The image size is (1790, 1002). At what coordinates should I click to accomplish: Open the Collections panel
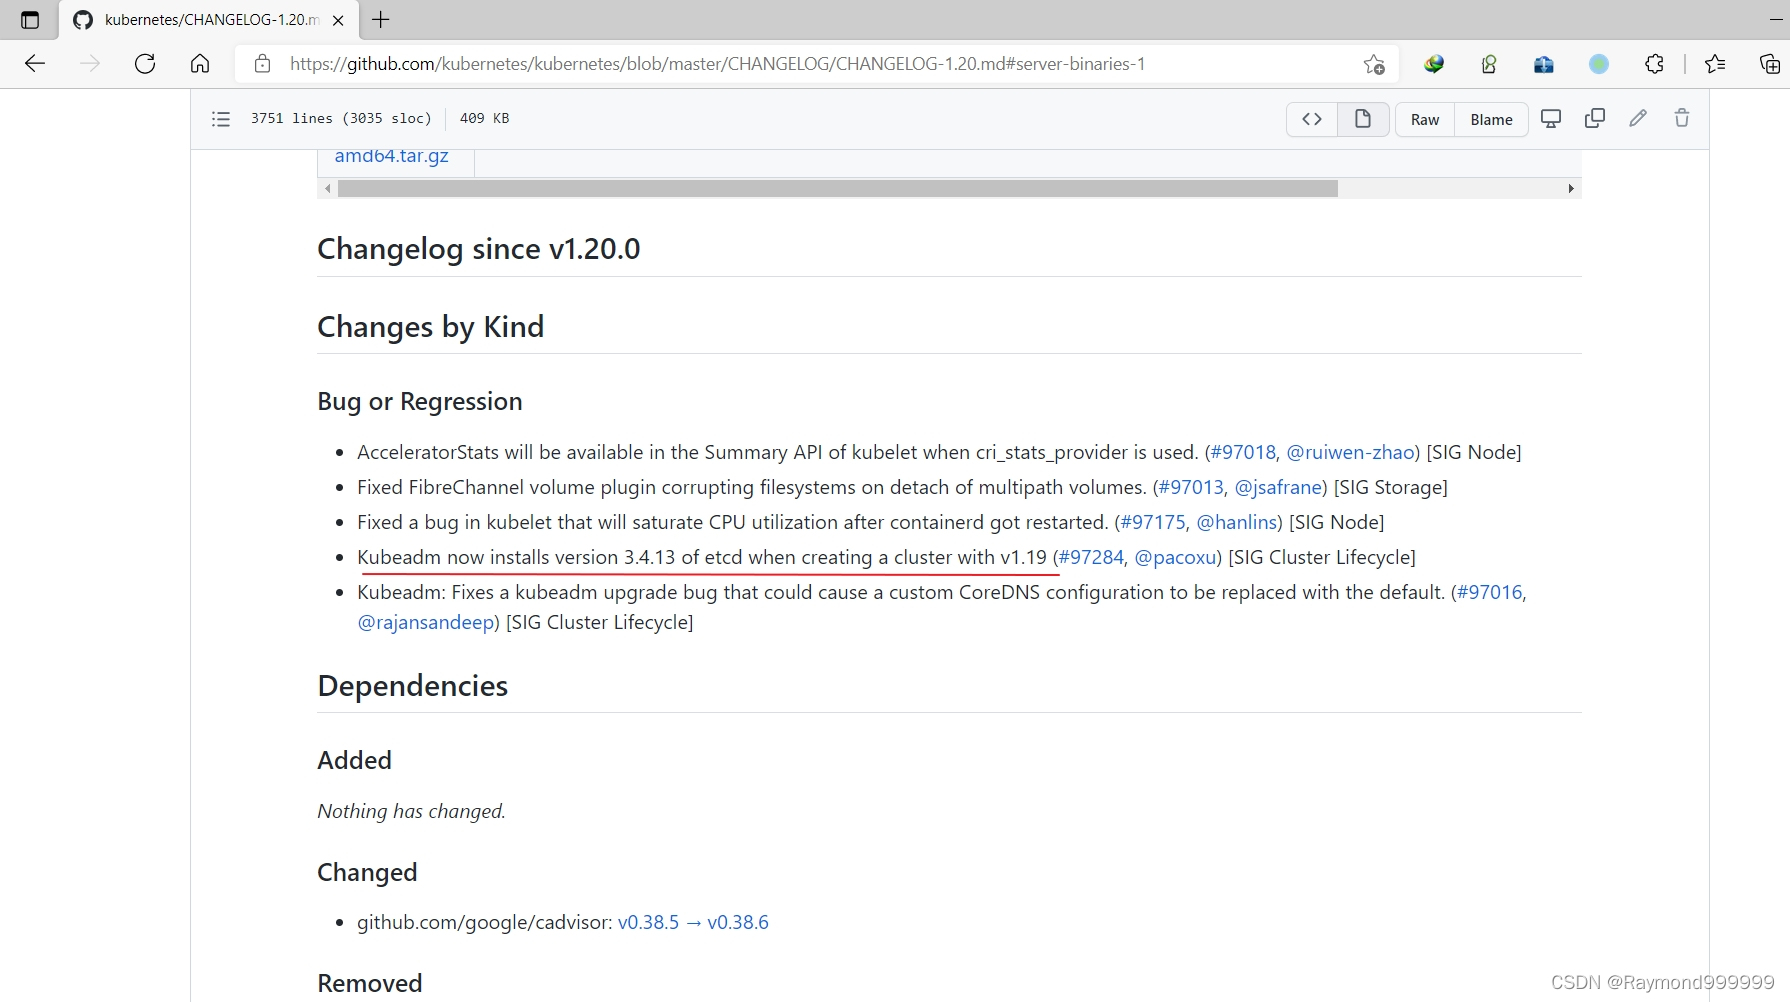click(1770, 64)
